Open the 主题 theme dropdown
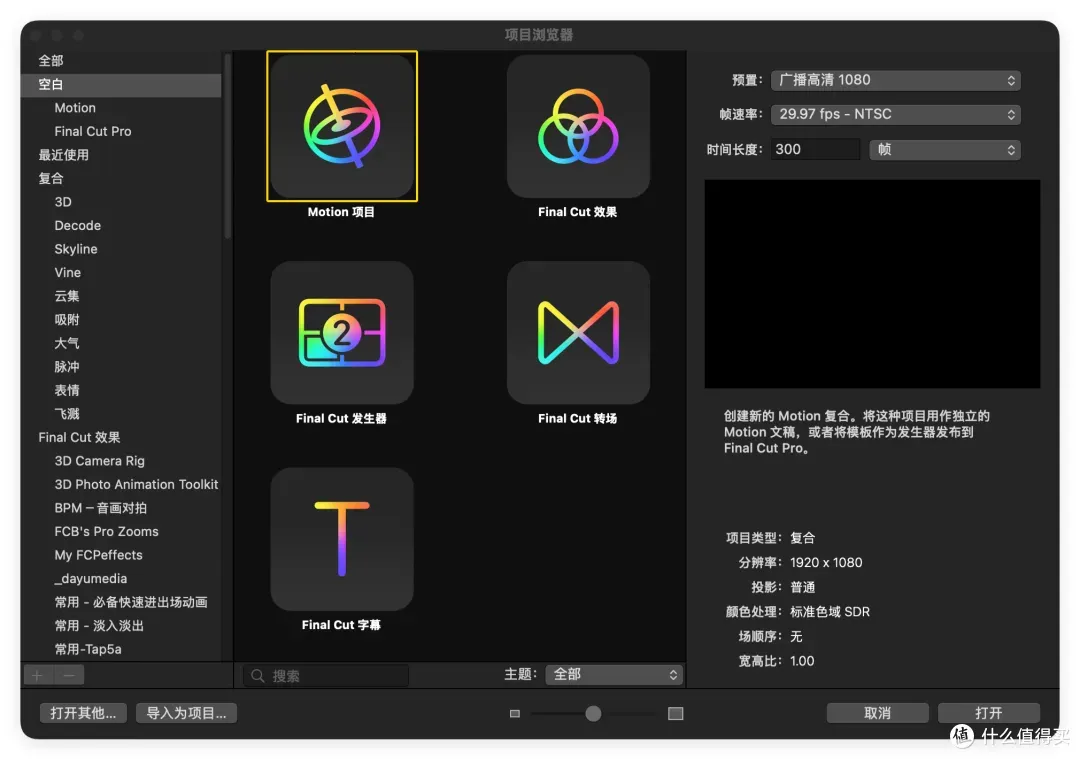Viewport: 1080px width, 759px height. click(614, 674)
